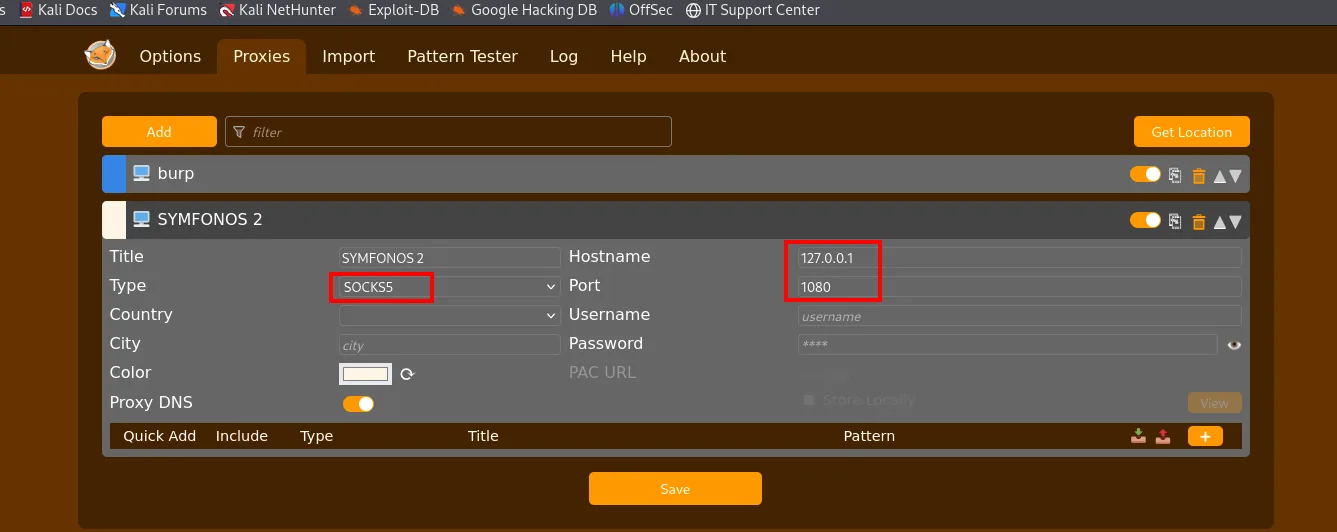Viewport: 1337px width, 532px height.
Task: Switch to the Import tab
Action: click(x=348, y=56)
